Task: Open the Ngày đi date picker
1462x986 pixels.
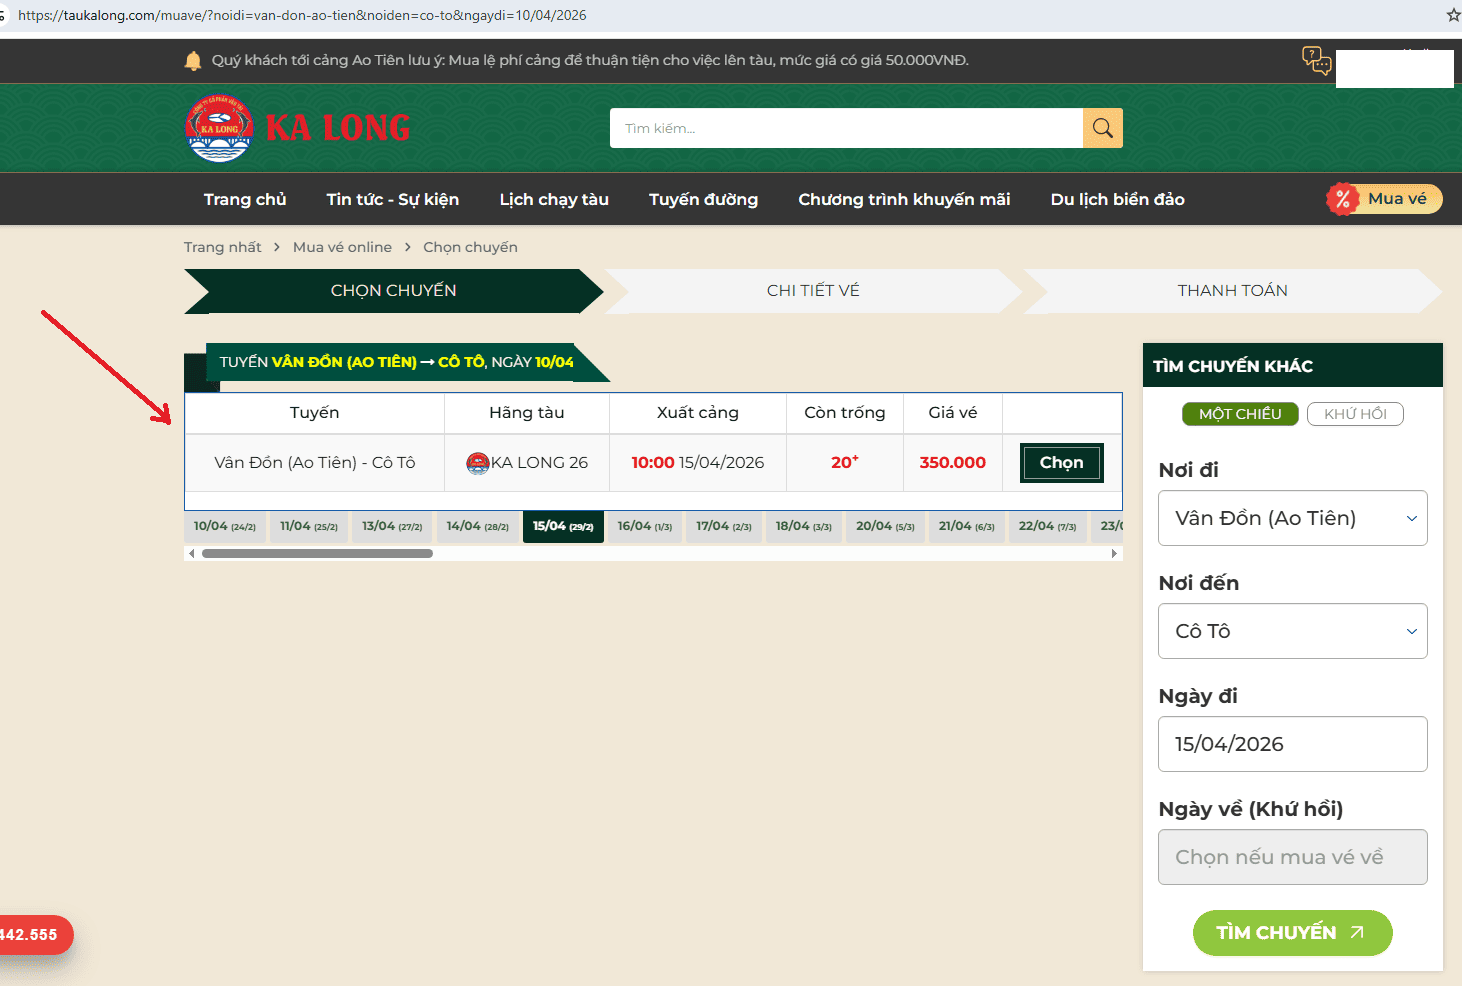Action: (1292, 744)
